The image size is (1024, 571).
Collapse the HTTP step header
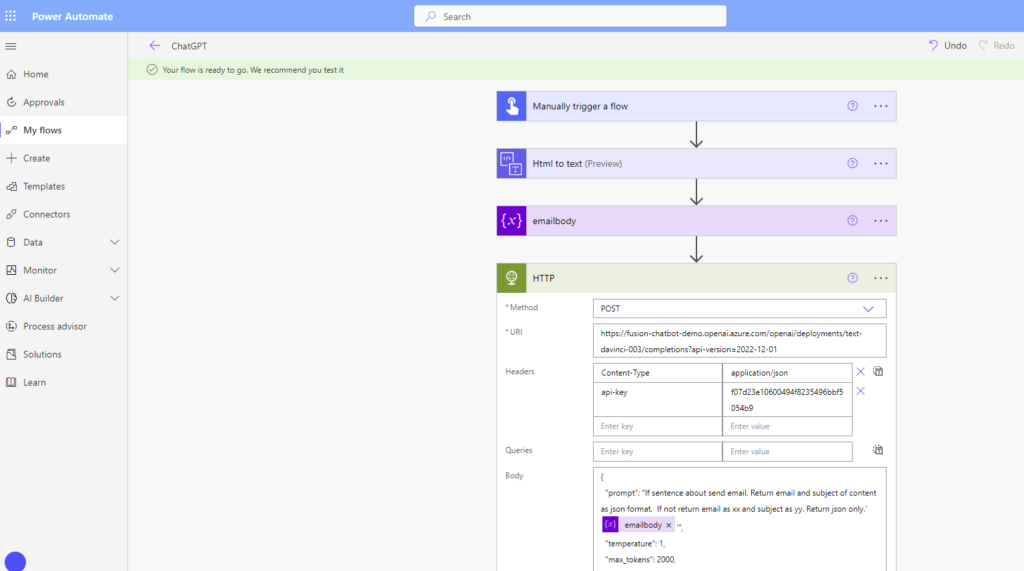[696, 278]
